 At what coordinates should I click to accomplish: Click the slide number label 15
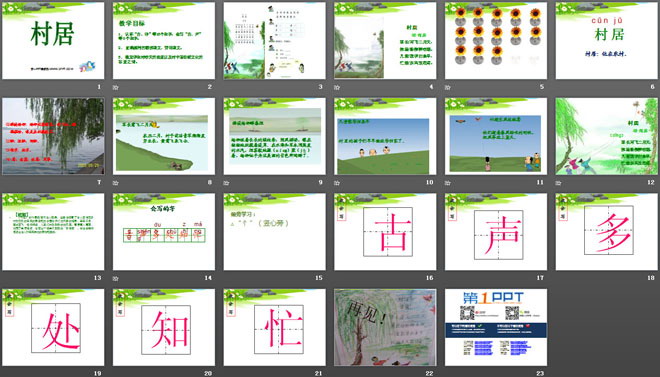(x=319, y=278)
